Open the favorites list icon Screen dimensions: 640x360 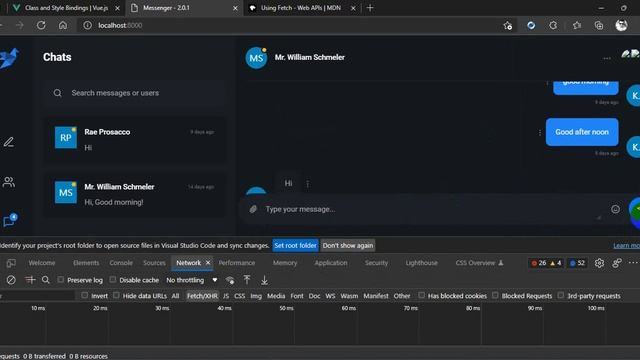coord(576,25)
